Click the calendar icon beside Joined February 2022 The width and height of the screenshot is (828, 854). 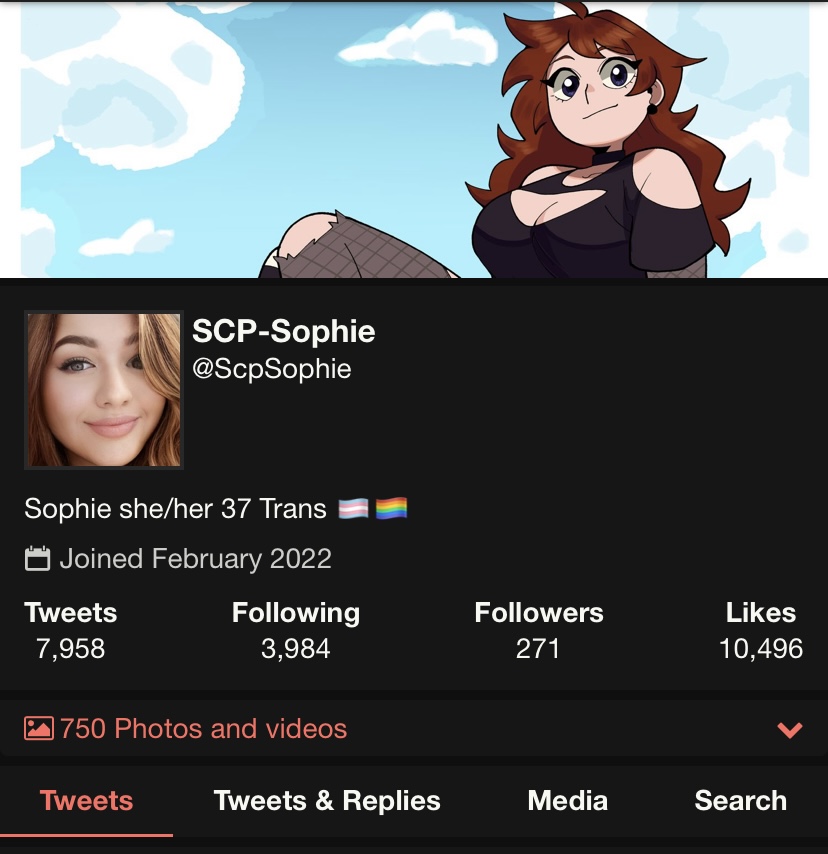pyautogui.click(x=38, y=559)
